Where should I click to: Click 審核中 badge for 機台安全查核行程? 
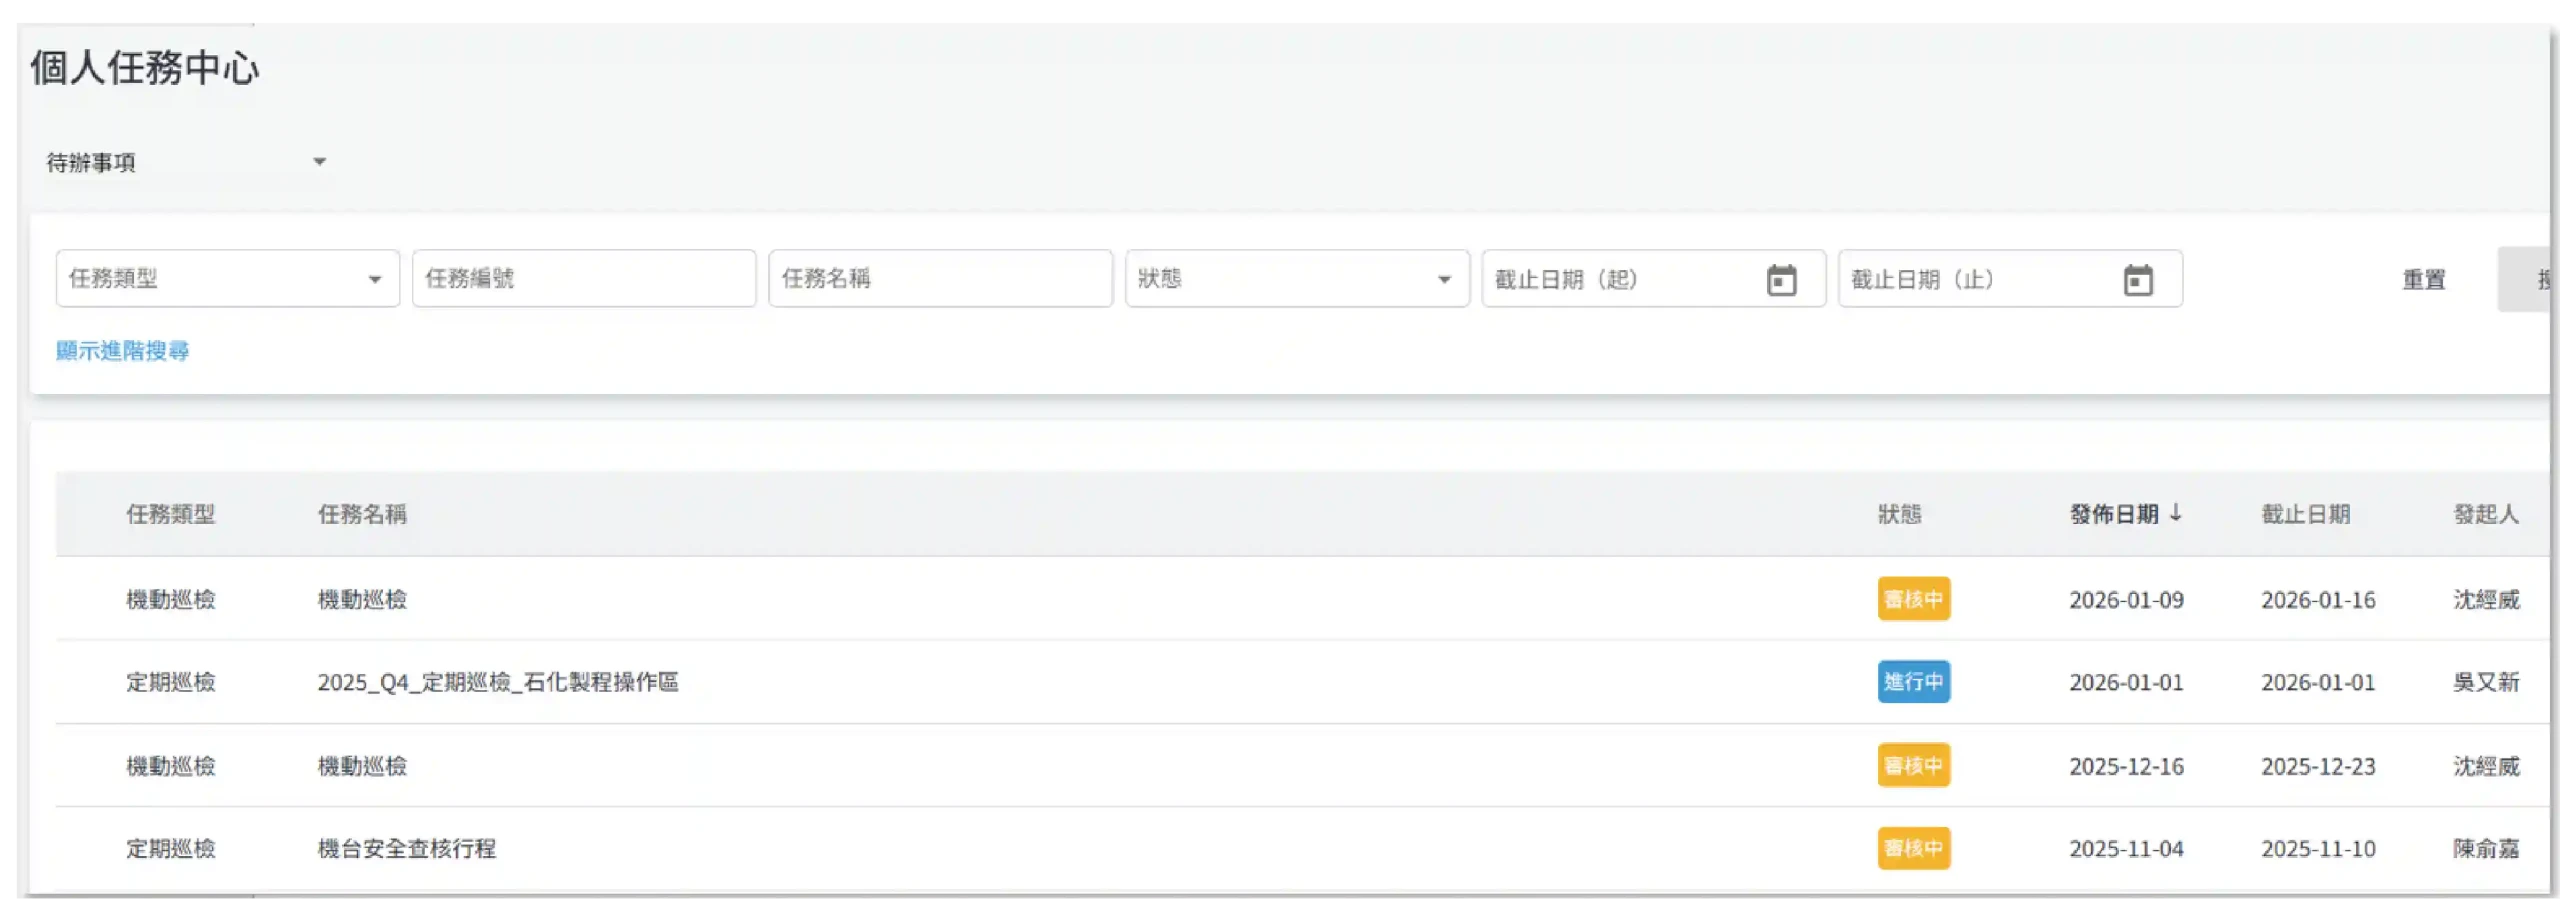coord(1913,848)
